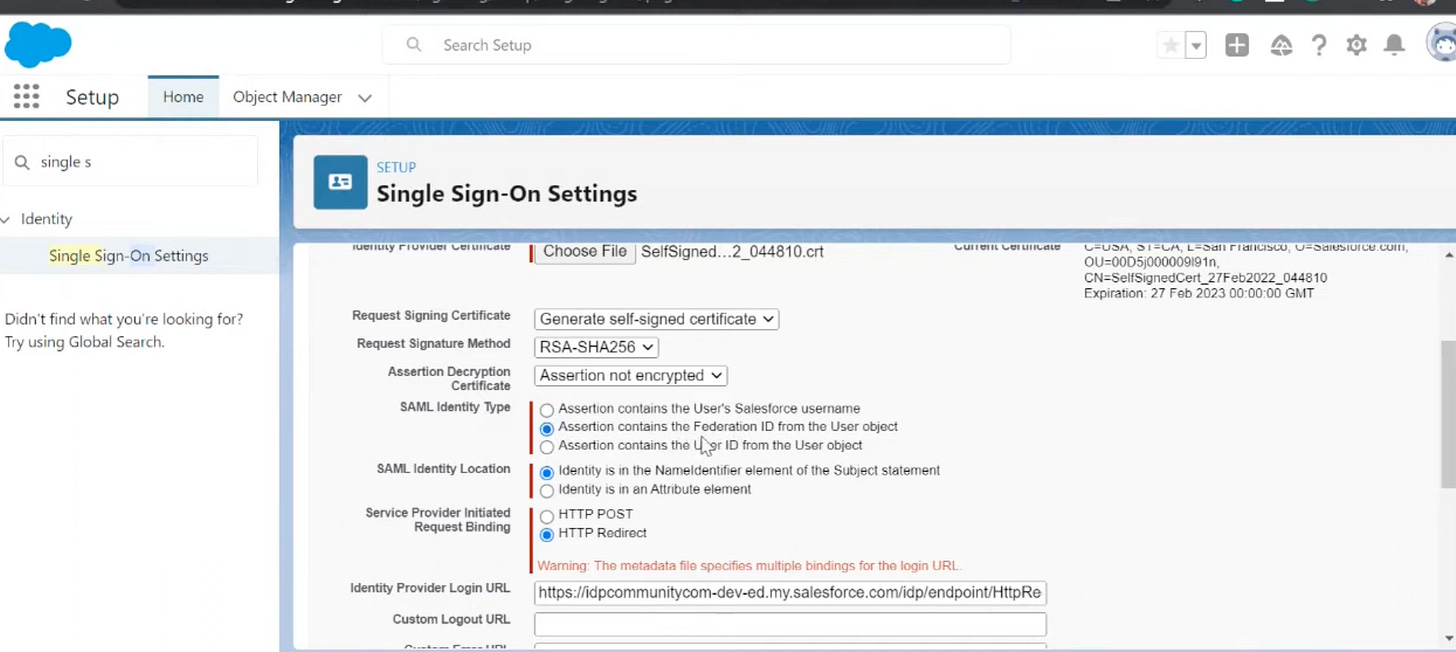Viewport: 1456px width, 652px height.
Task: Open the Notifications bell icon
Action: coord(1394,45)
